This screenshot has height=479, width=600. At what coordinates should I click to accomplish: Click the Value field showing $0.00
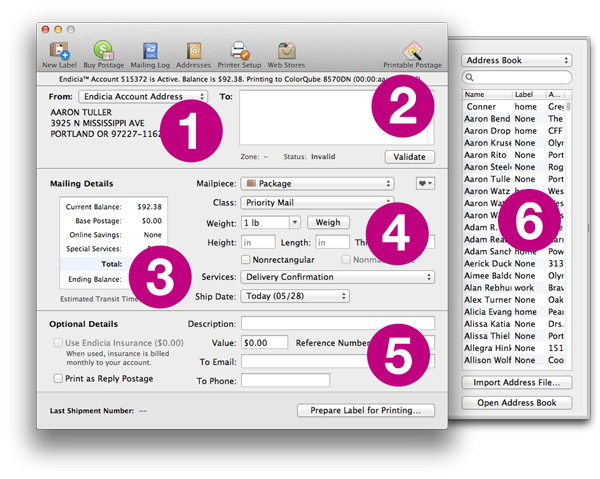(x=264, y=343)
